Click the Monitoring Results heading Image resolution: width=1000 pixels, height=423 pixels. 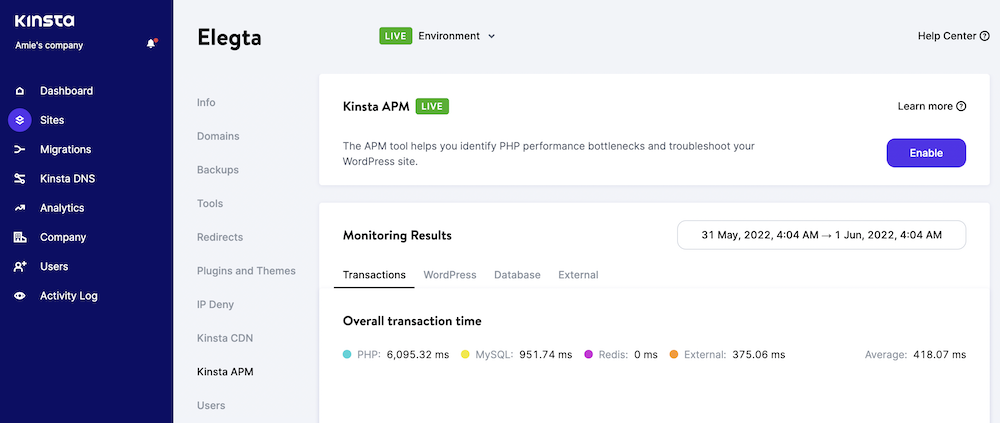[397, 235]
